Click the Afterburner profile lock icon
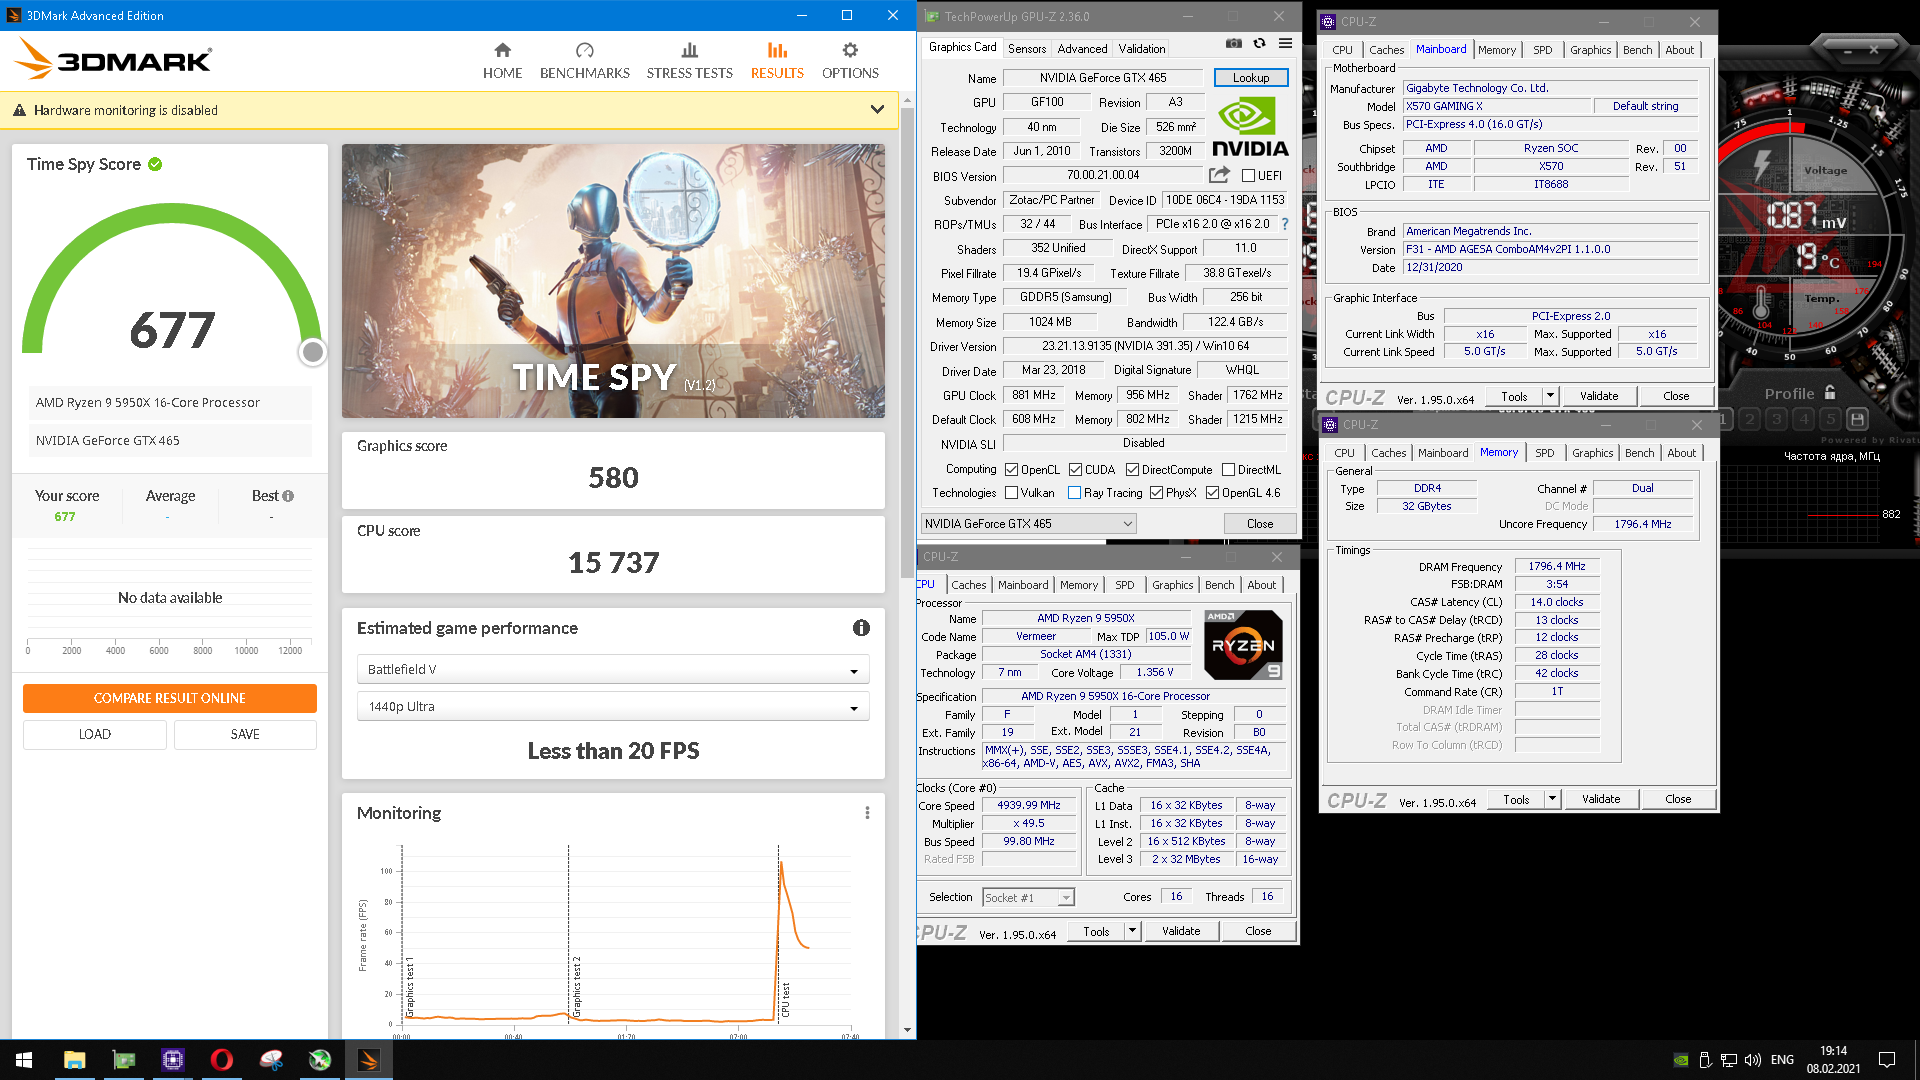 1829,392
